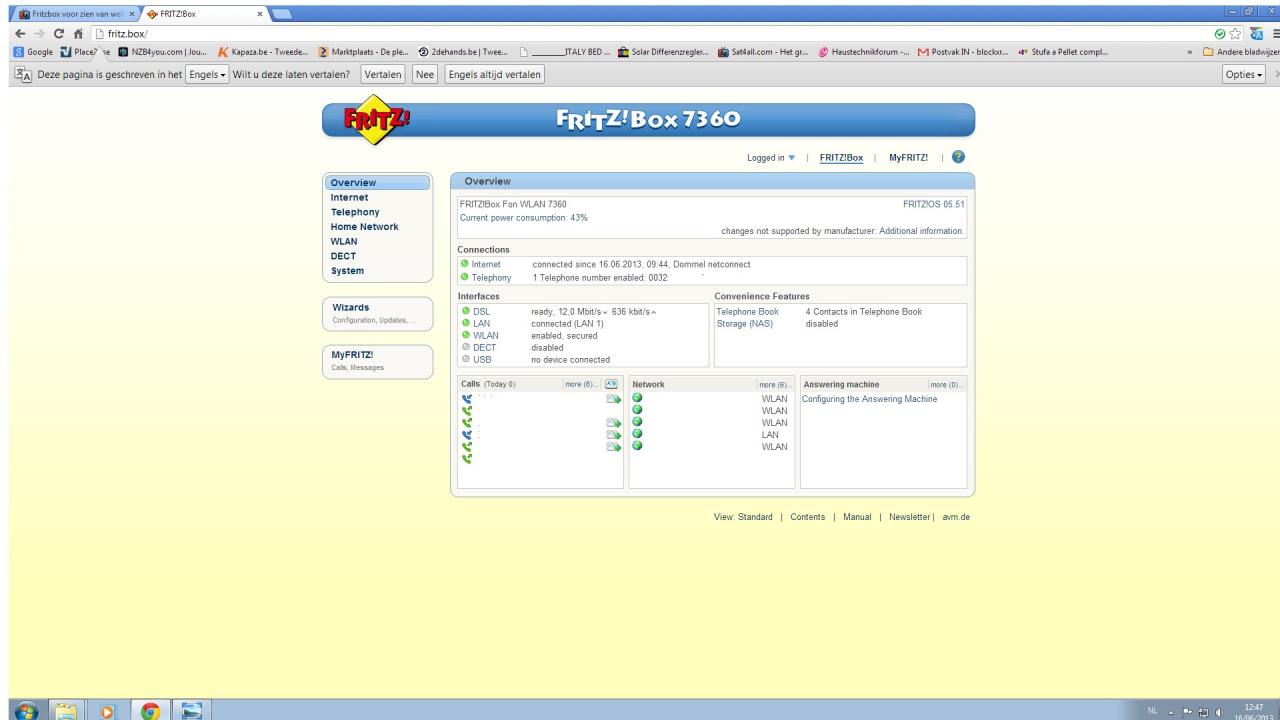Switch the view via the Standard footer link
The height and width of the screenshot is (720, 1280).
pos(755,517)
